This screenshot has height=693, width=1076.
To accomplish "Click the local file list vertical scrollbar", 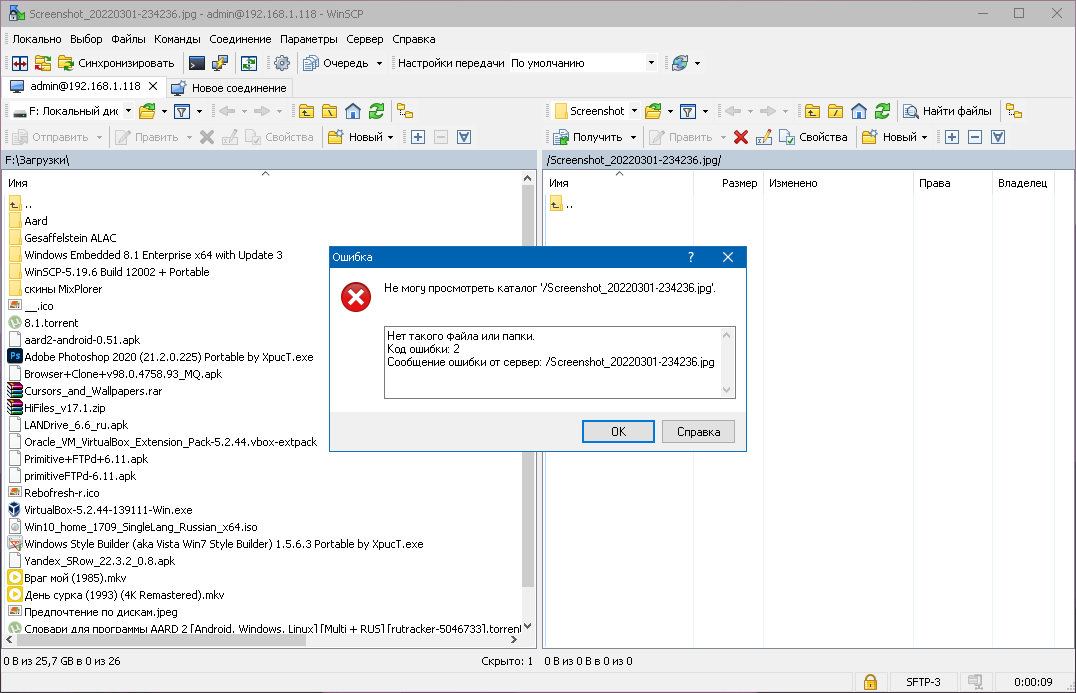I will point(528,400).
